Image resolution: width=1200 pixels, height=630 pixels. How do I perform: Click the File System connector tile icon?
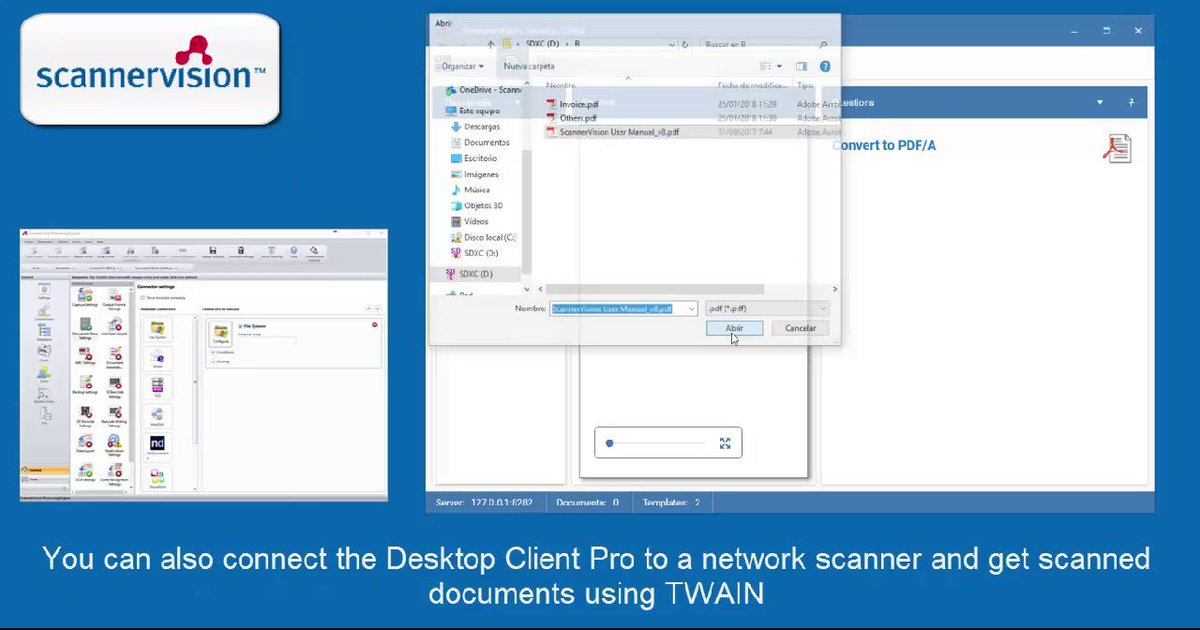point(157,331)
